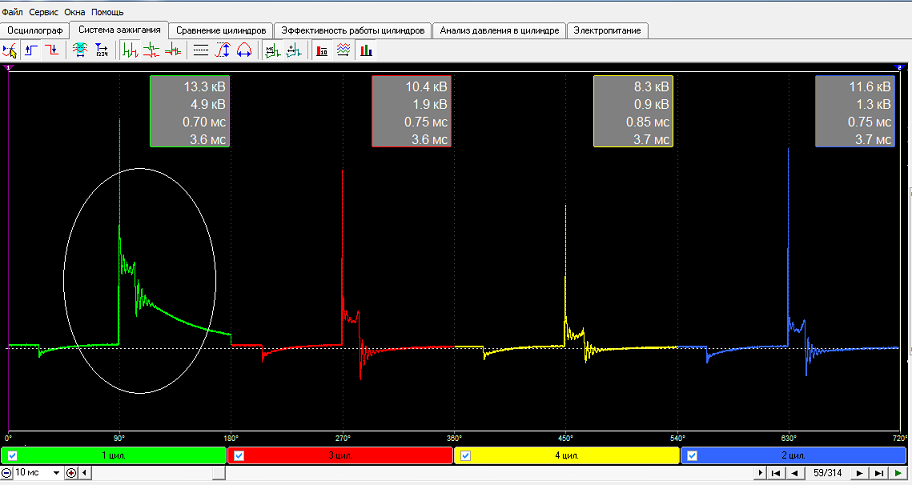The image size is (912, 485).
Task: Open Эффективность работы цилиндров tab
Action: click(x=352, y=30)
